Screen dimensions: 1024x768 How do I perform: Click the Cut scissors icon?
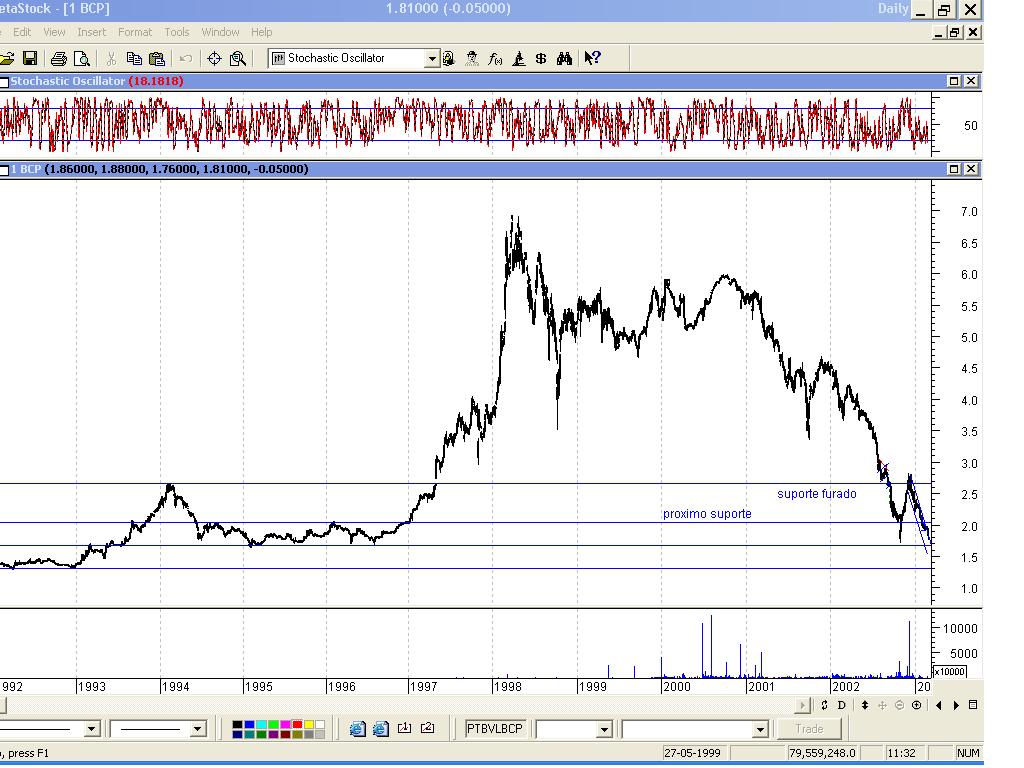111,59
